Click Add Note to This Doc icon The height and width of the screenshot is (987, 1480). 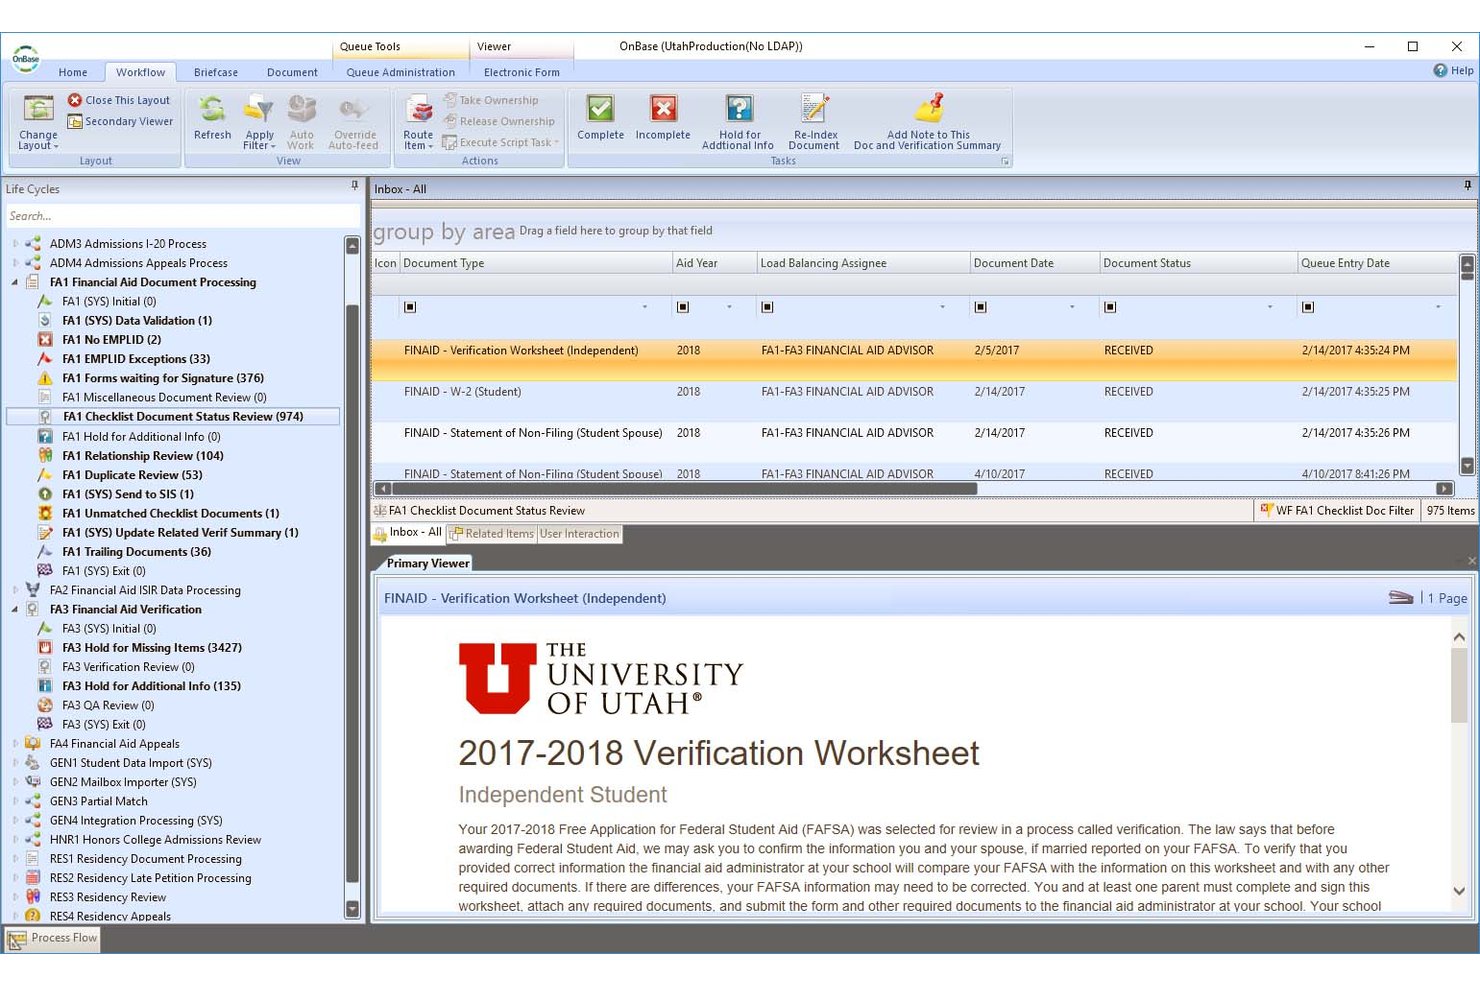(928, 109)
